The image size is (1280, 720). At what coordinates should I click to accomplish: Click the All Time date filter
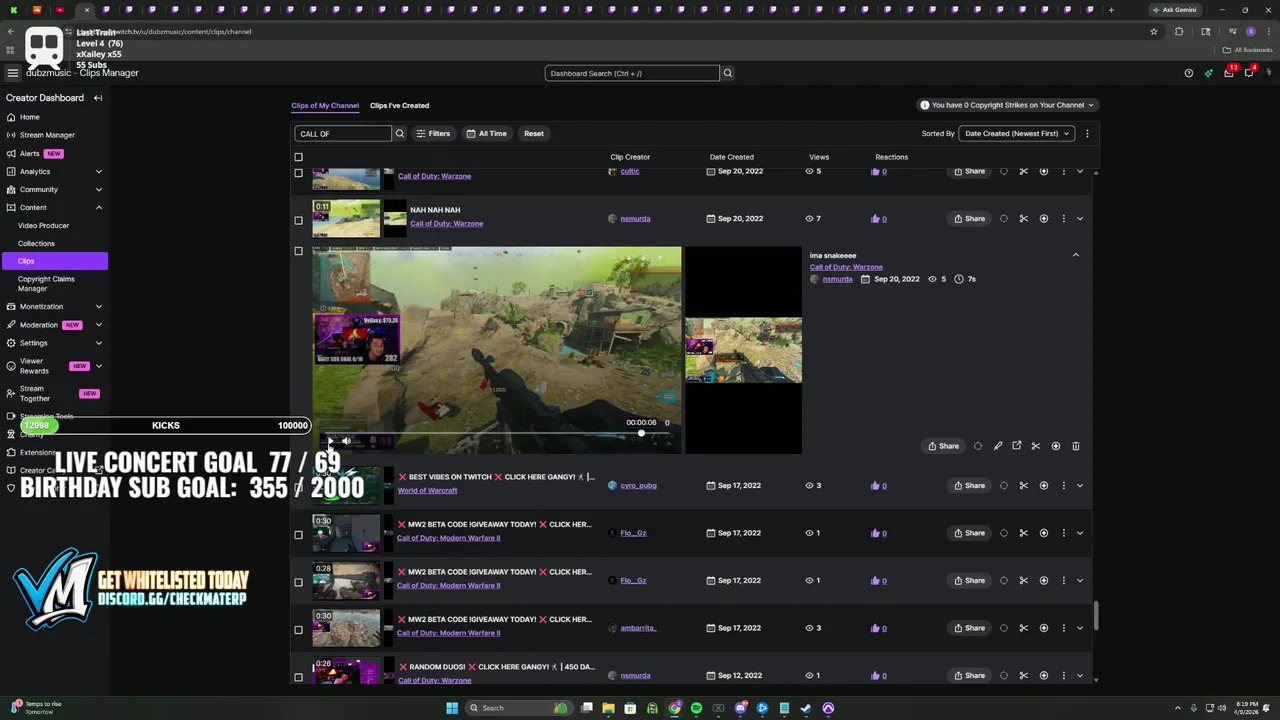tap(486, 133)
